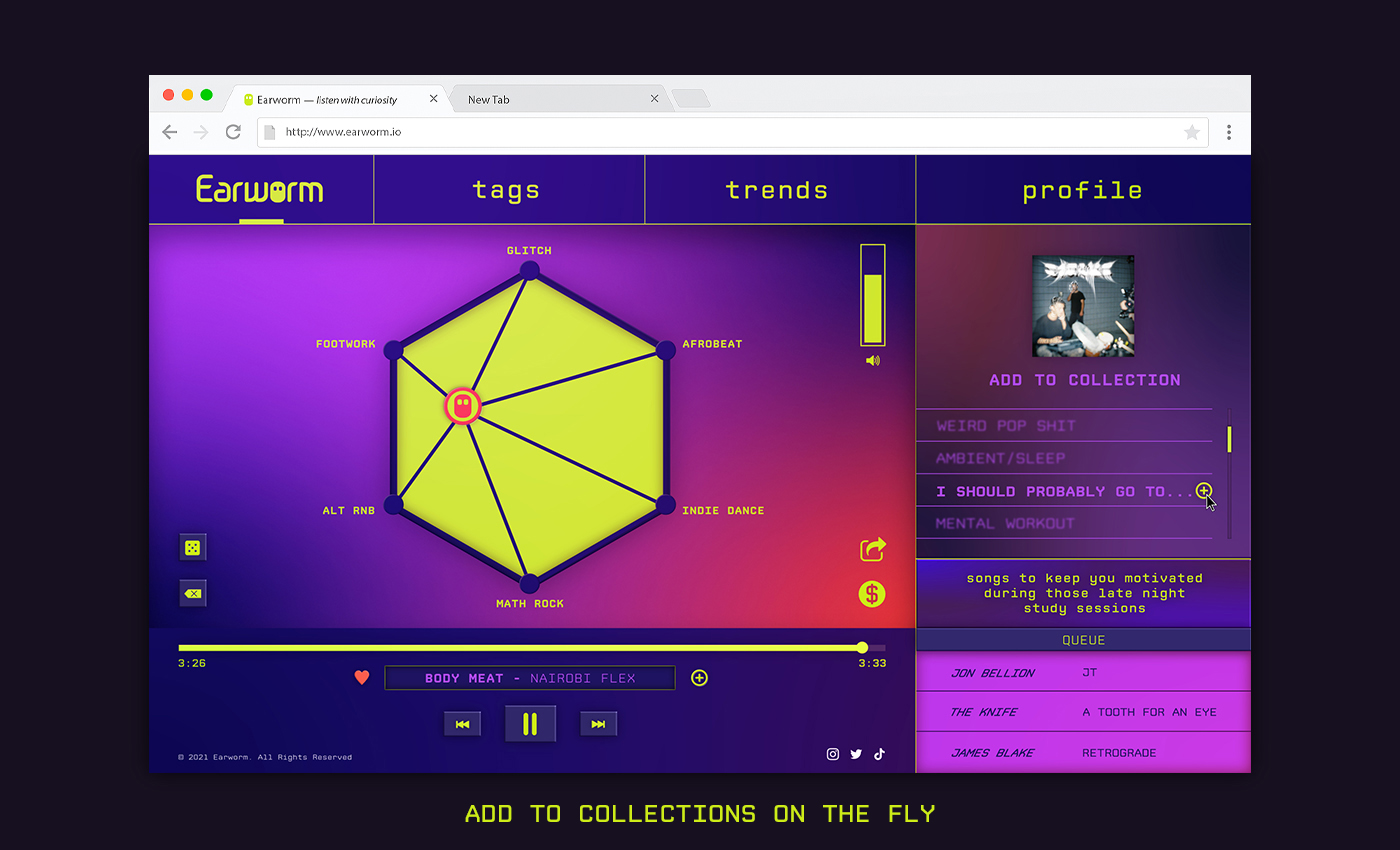The height and width of the screenshot is (850, 1400).
Task: Adjust the volume level bar
Action: pyautogui.click(x=873, y=295)
